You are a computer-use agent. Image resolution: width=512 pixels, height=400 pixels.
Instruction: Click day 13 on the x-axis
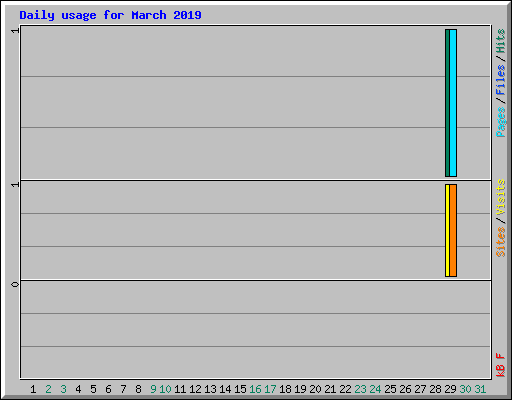(210, 389)
